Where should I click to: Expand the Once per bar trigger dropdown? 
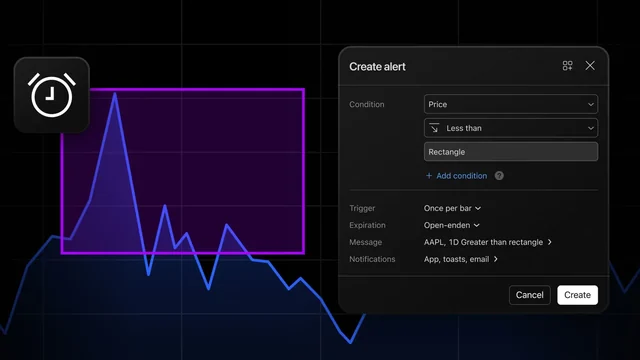coord(452,208)
